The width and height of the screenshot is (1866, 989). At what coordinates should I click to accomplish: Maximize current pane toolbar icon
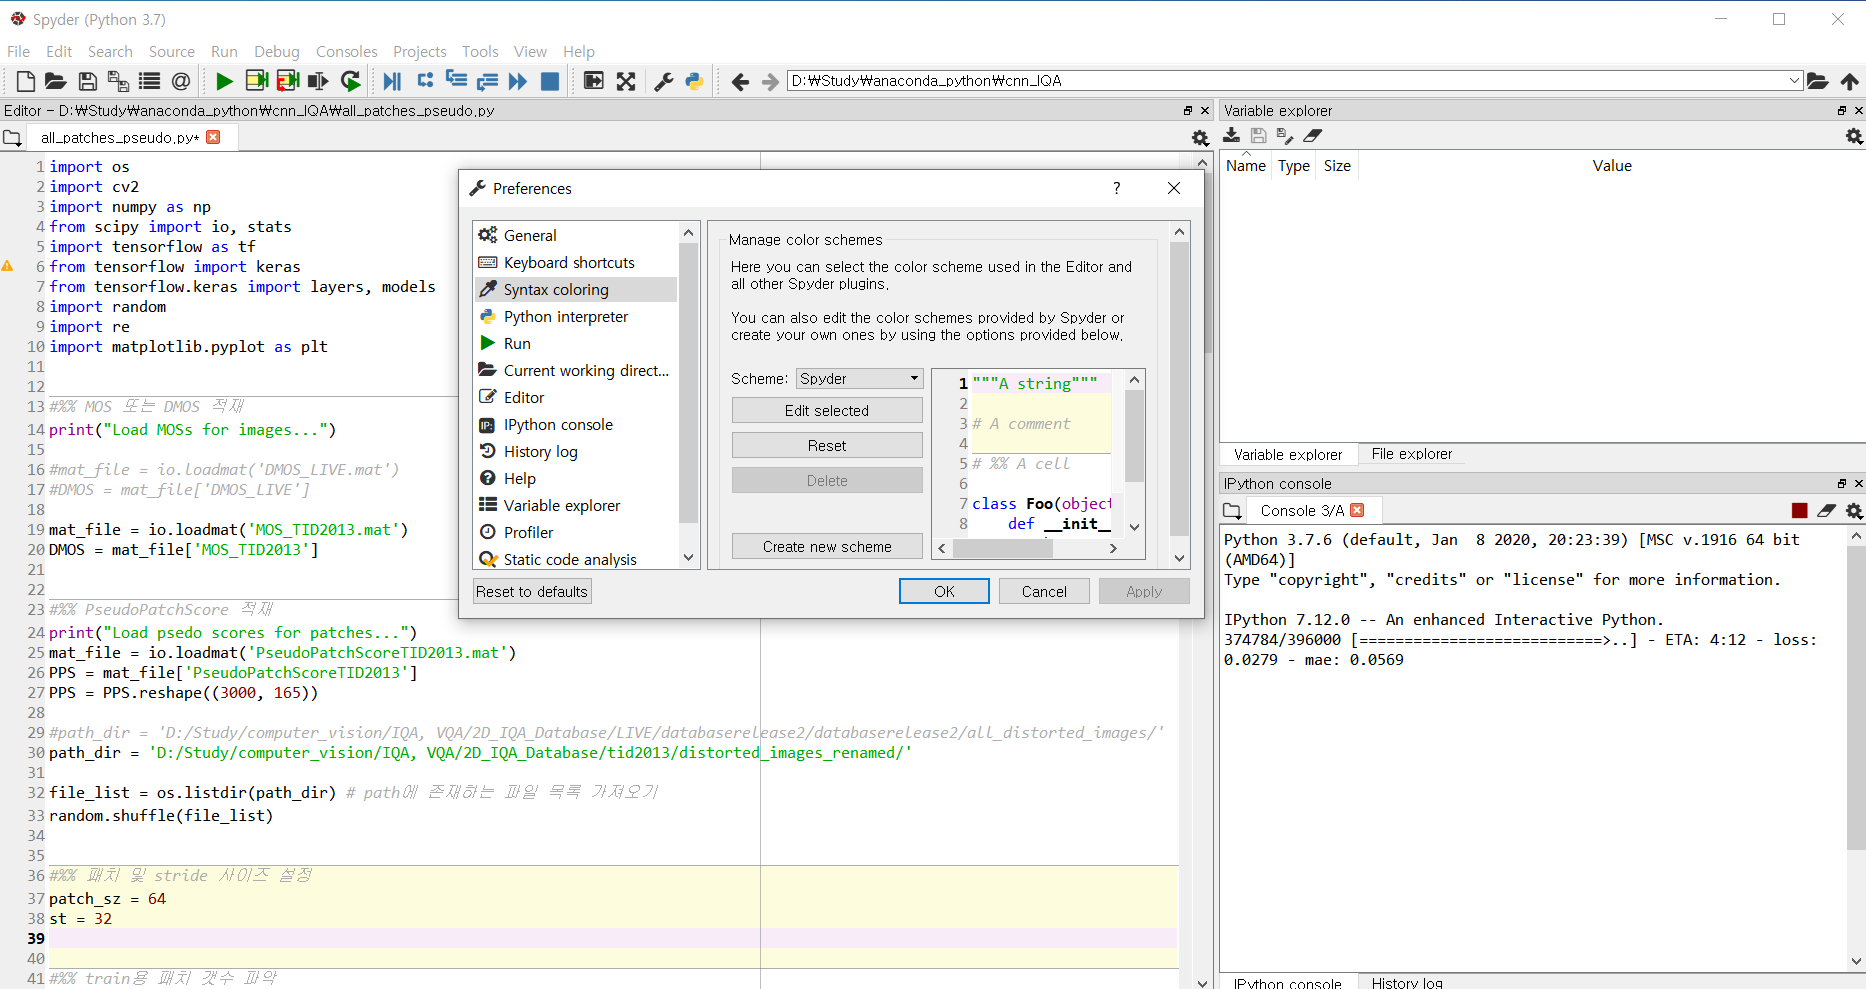tap(594, 81)
